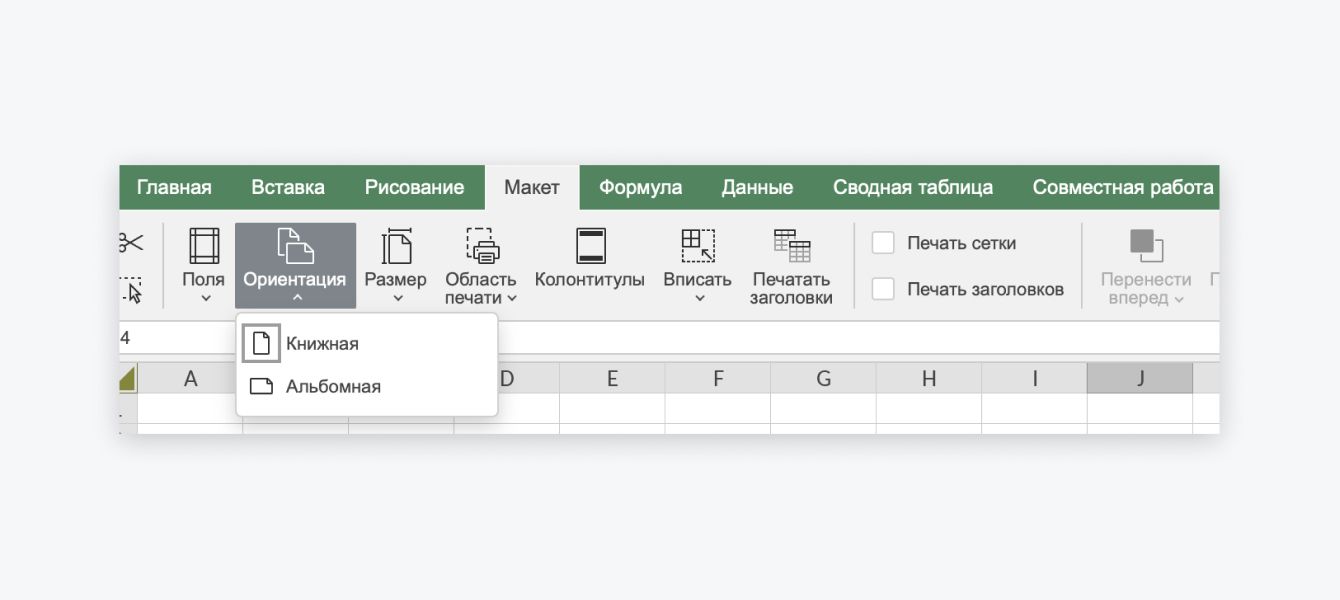This screenshot has width=1340, height=600.
Task: Select column header G
Action: pyautogui.click(x=823, y=379)
